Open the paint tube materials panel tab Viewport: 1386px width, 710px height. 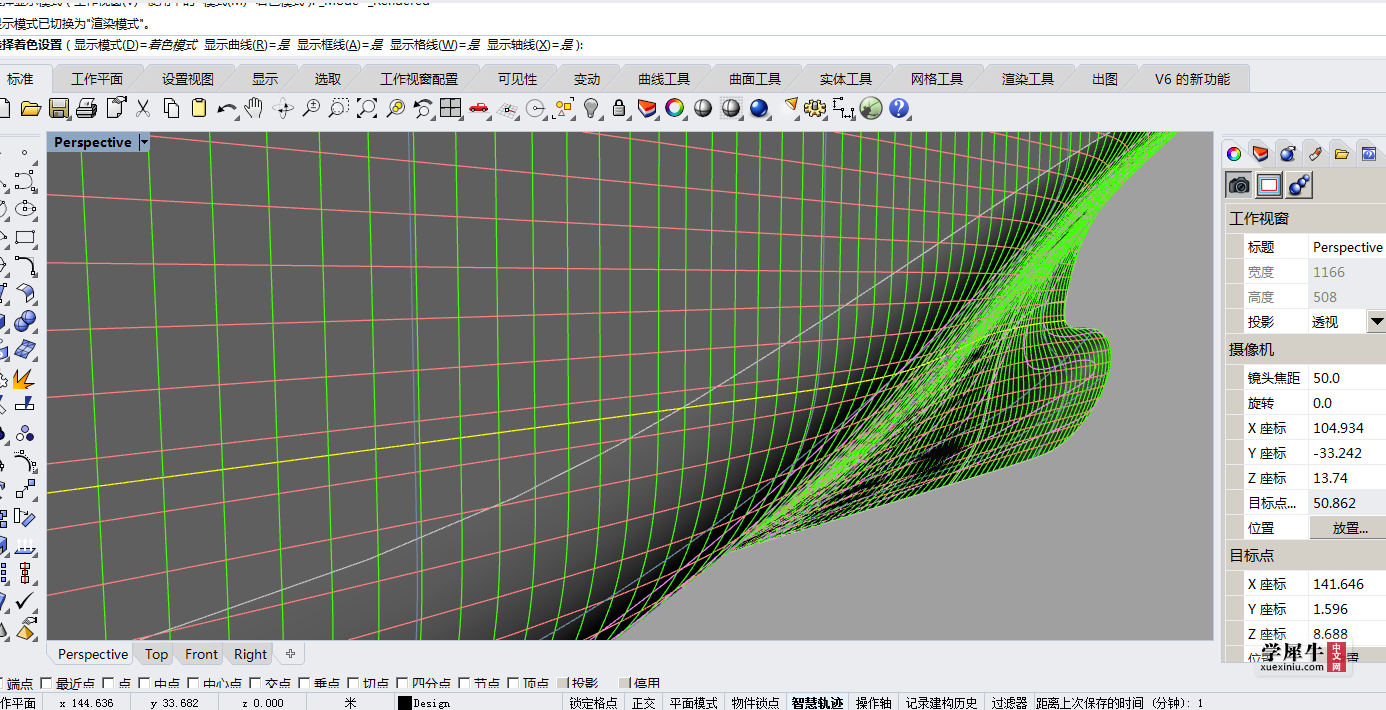pyautogui.click(x=1315, y=153)
